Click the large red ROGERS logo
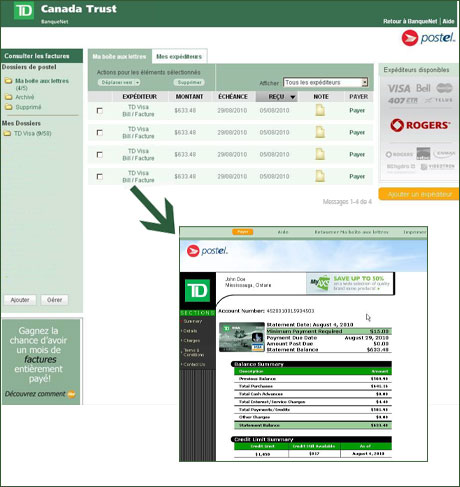Screen dimensions: 460x487 pyautogui.click(x=420, y=125)
